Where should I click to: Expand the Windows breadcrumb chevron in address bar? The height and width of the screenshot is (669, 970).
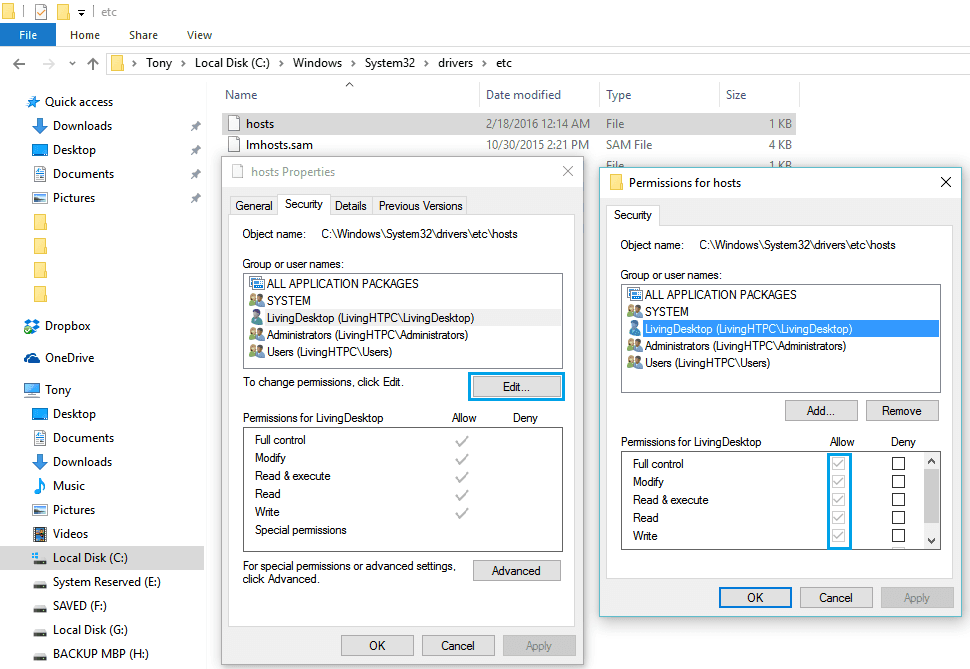pos(351,63)
